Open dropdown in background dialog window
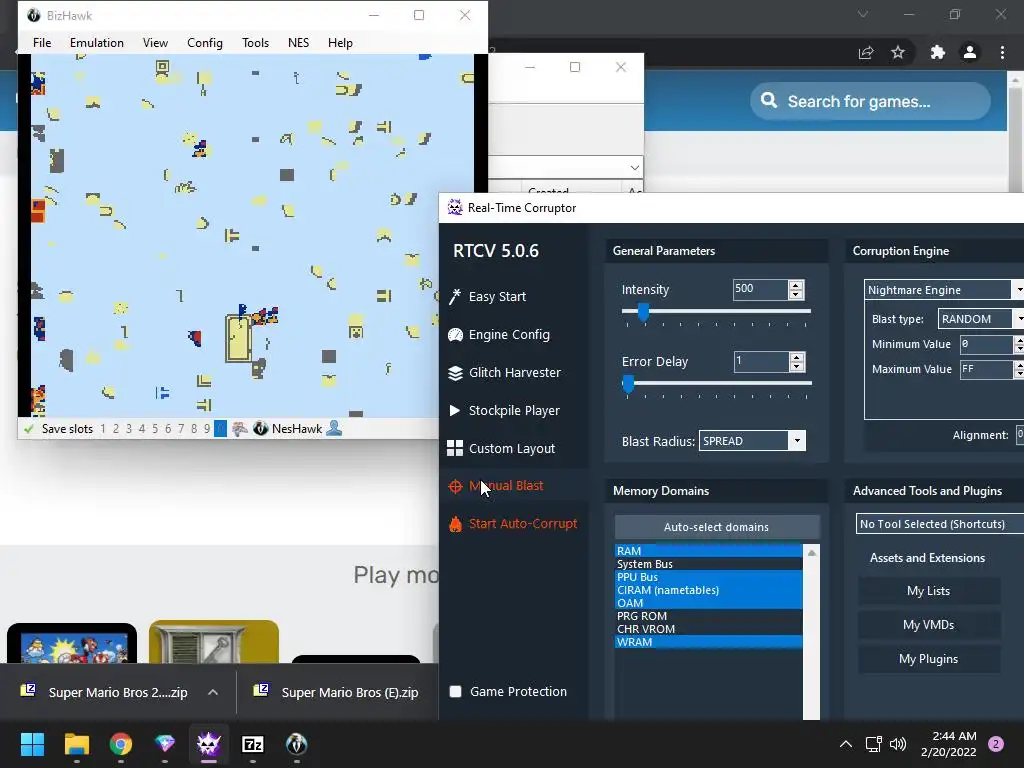The image size is (1024, 768). tap(634, 168)
